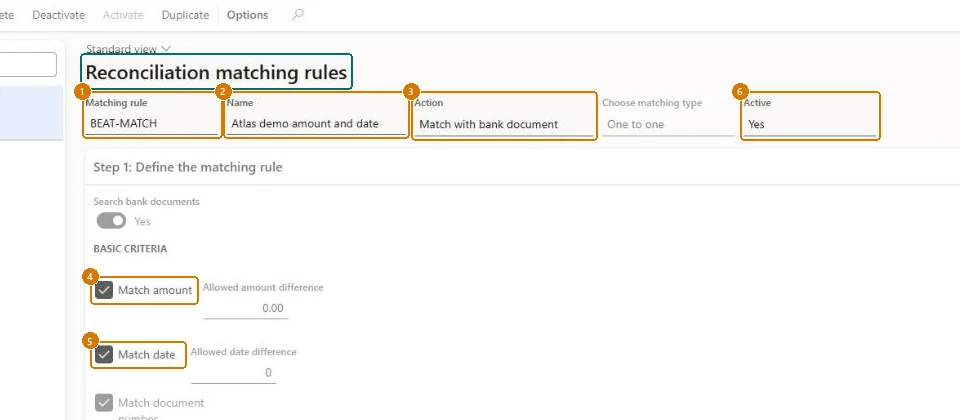The height and width of the screenshot is (420, 960).
Task: Click the filter box in the left pane
Action: (28, 65)
